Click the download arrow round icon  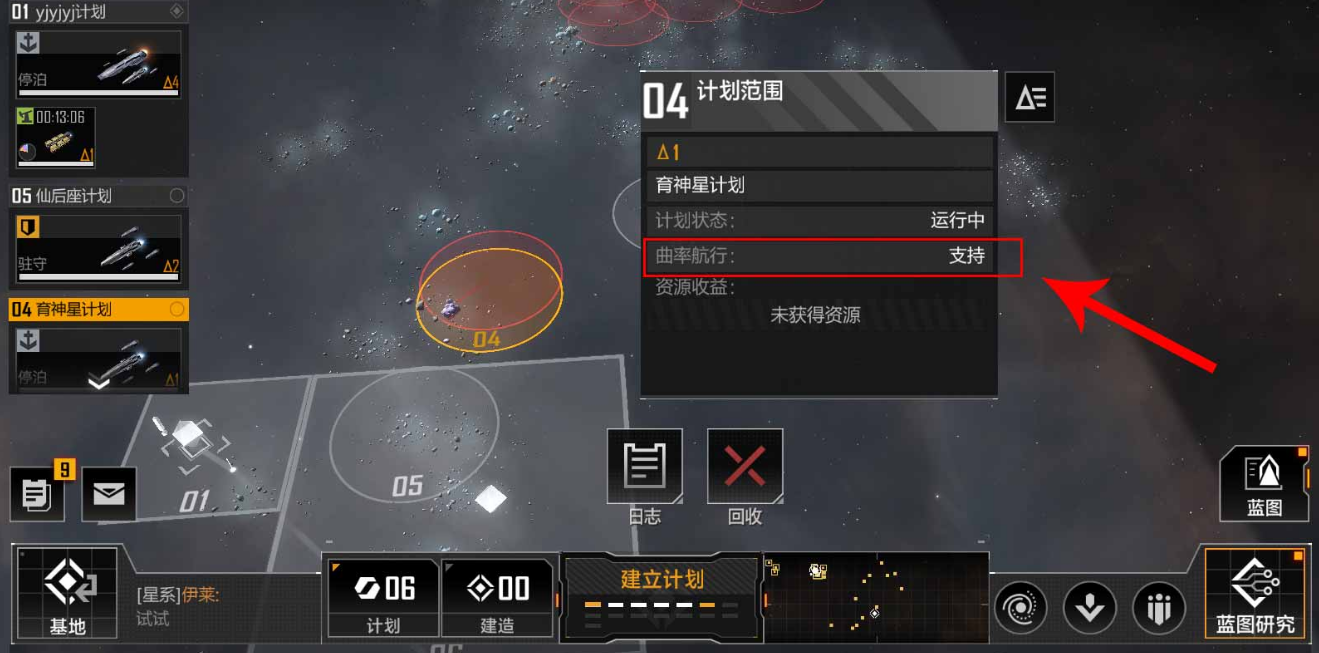point(1090,608)
